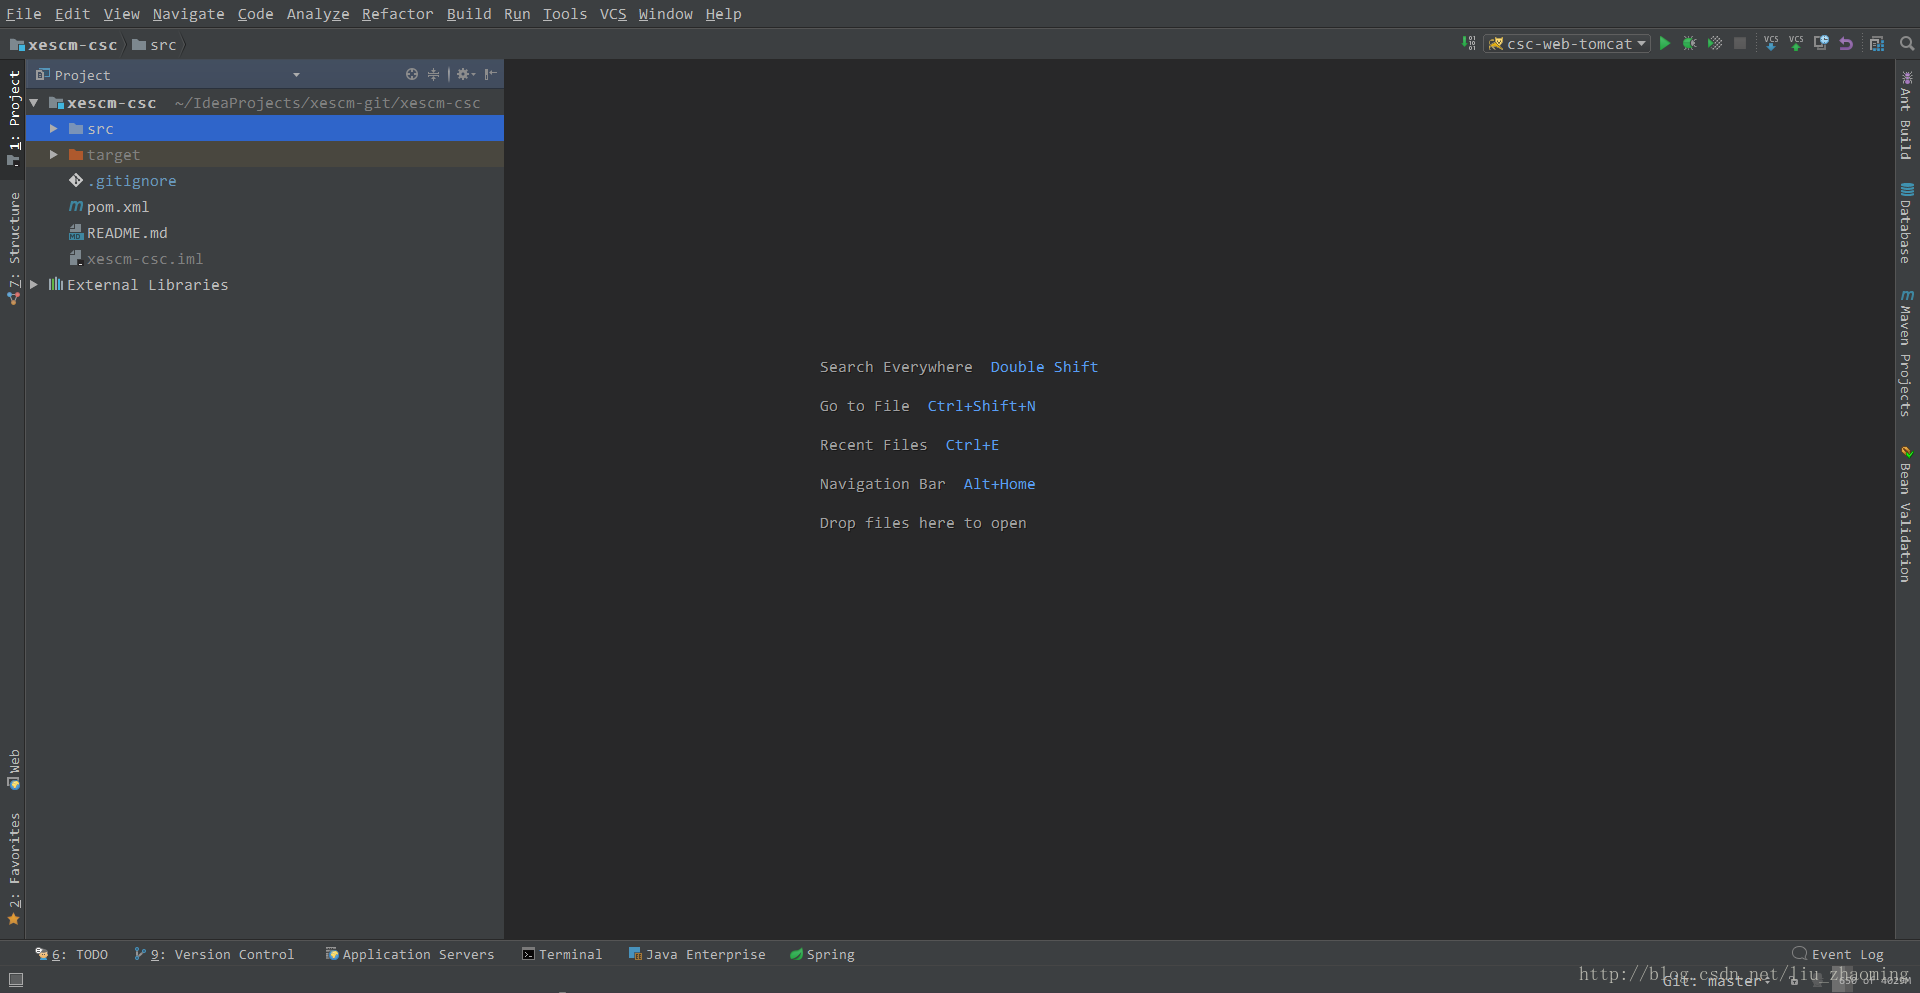Select the target folder row

[265, 155]
